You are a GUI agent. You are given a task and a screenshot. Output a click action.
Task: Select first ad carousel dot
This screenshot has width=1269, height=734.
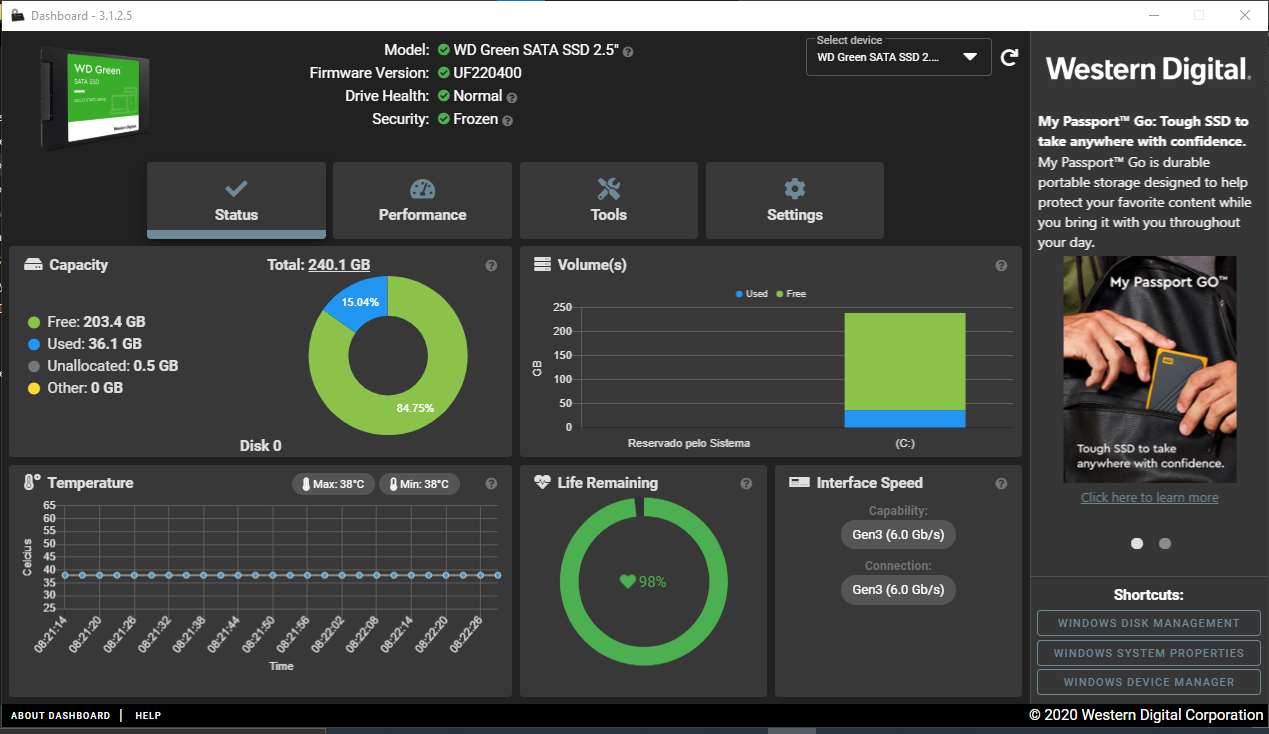[x=1137, y=543]
